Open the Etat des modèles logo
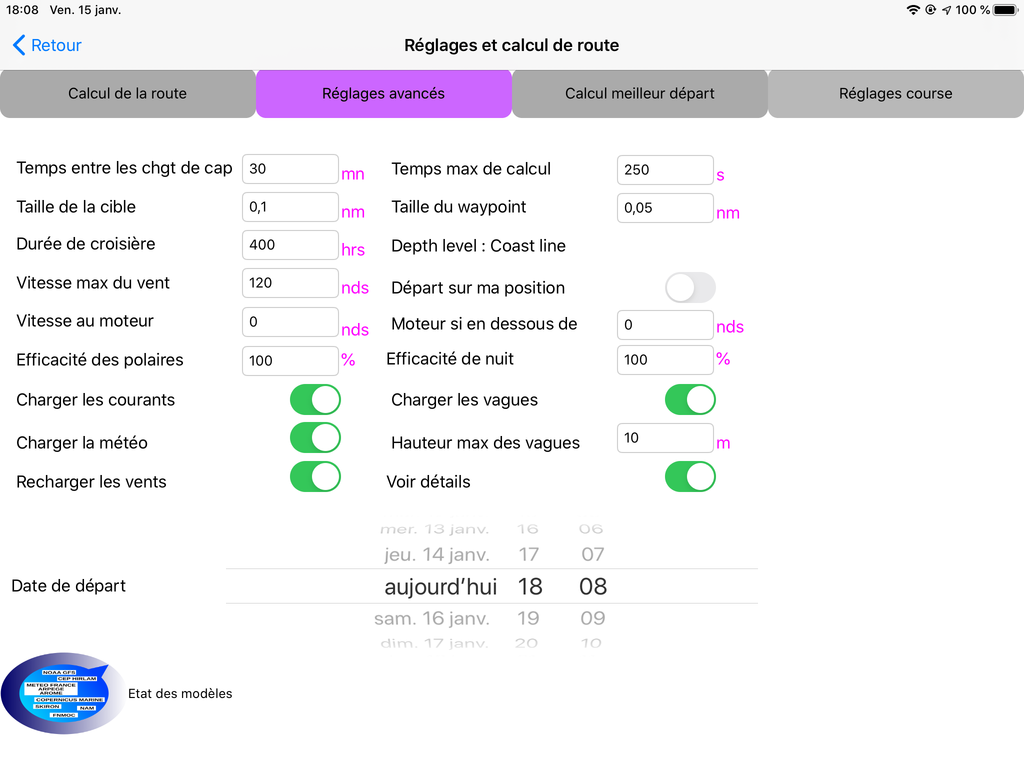Viewport: 1024px width, 768px height. (x=63, y=693)
